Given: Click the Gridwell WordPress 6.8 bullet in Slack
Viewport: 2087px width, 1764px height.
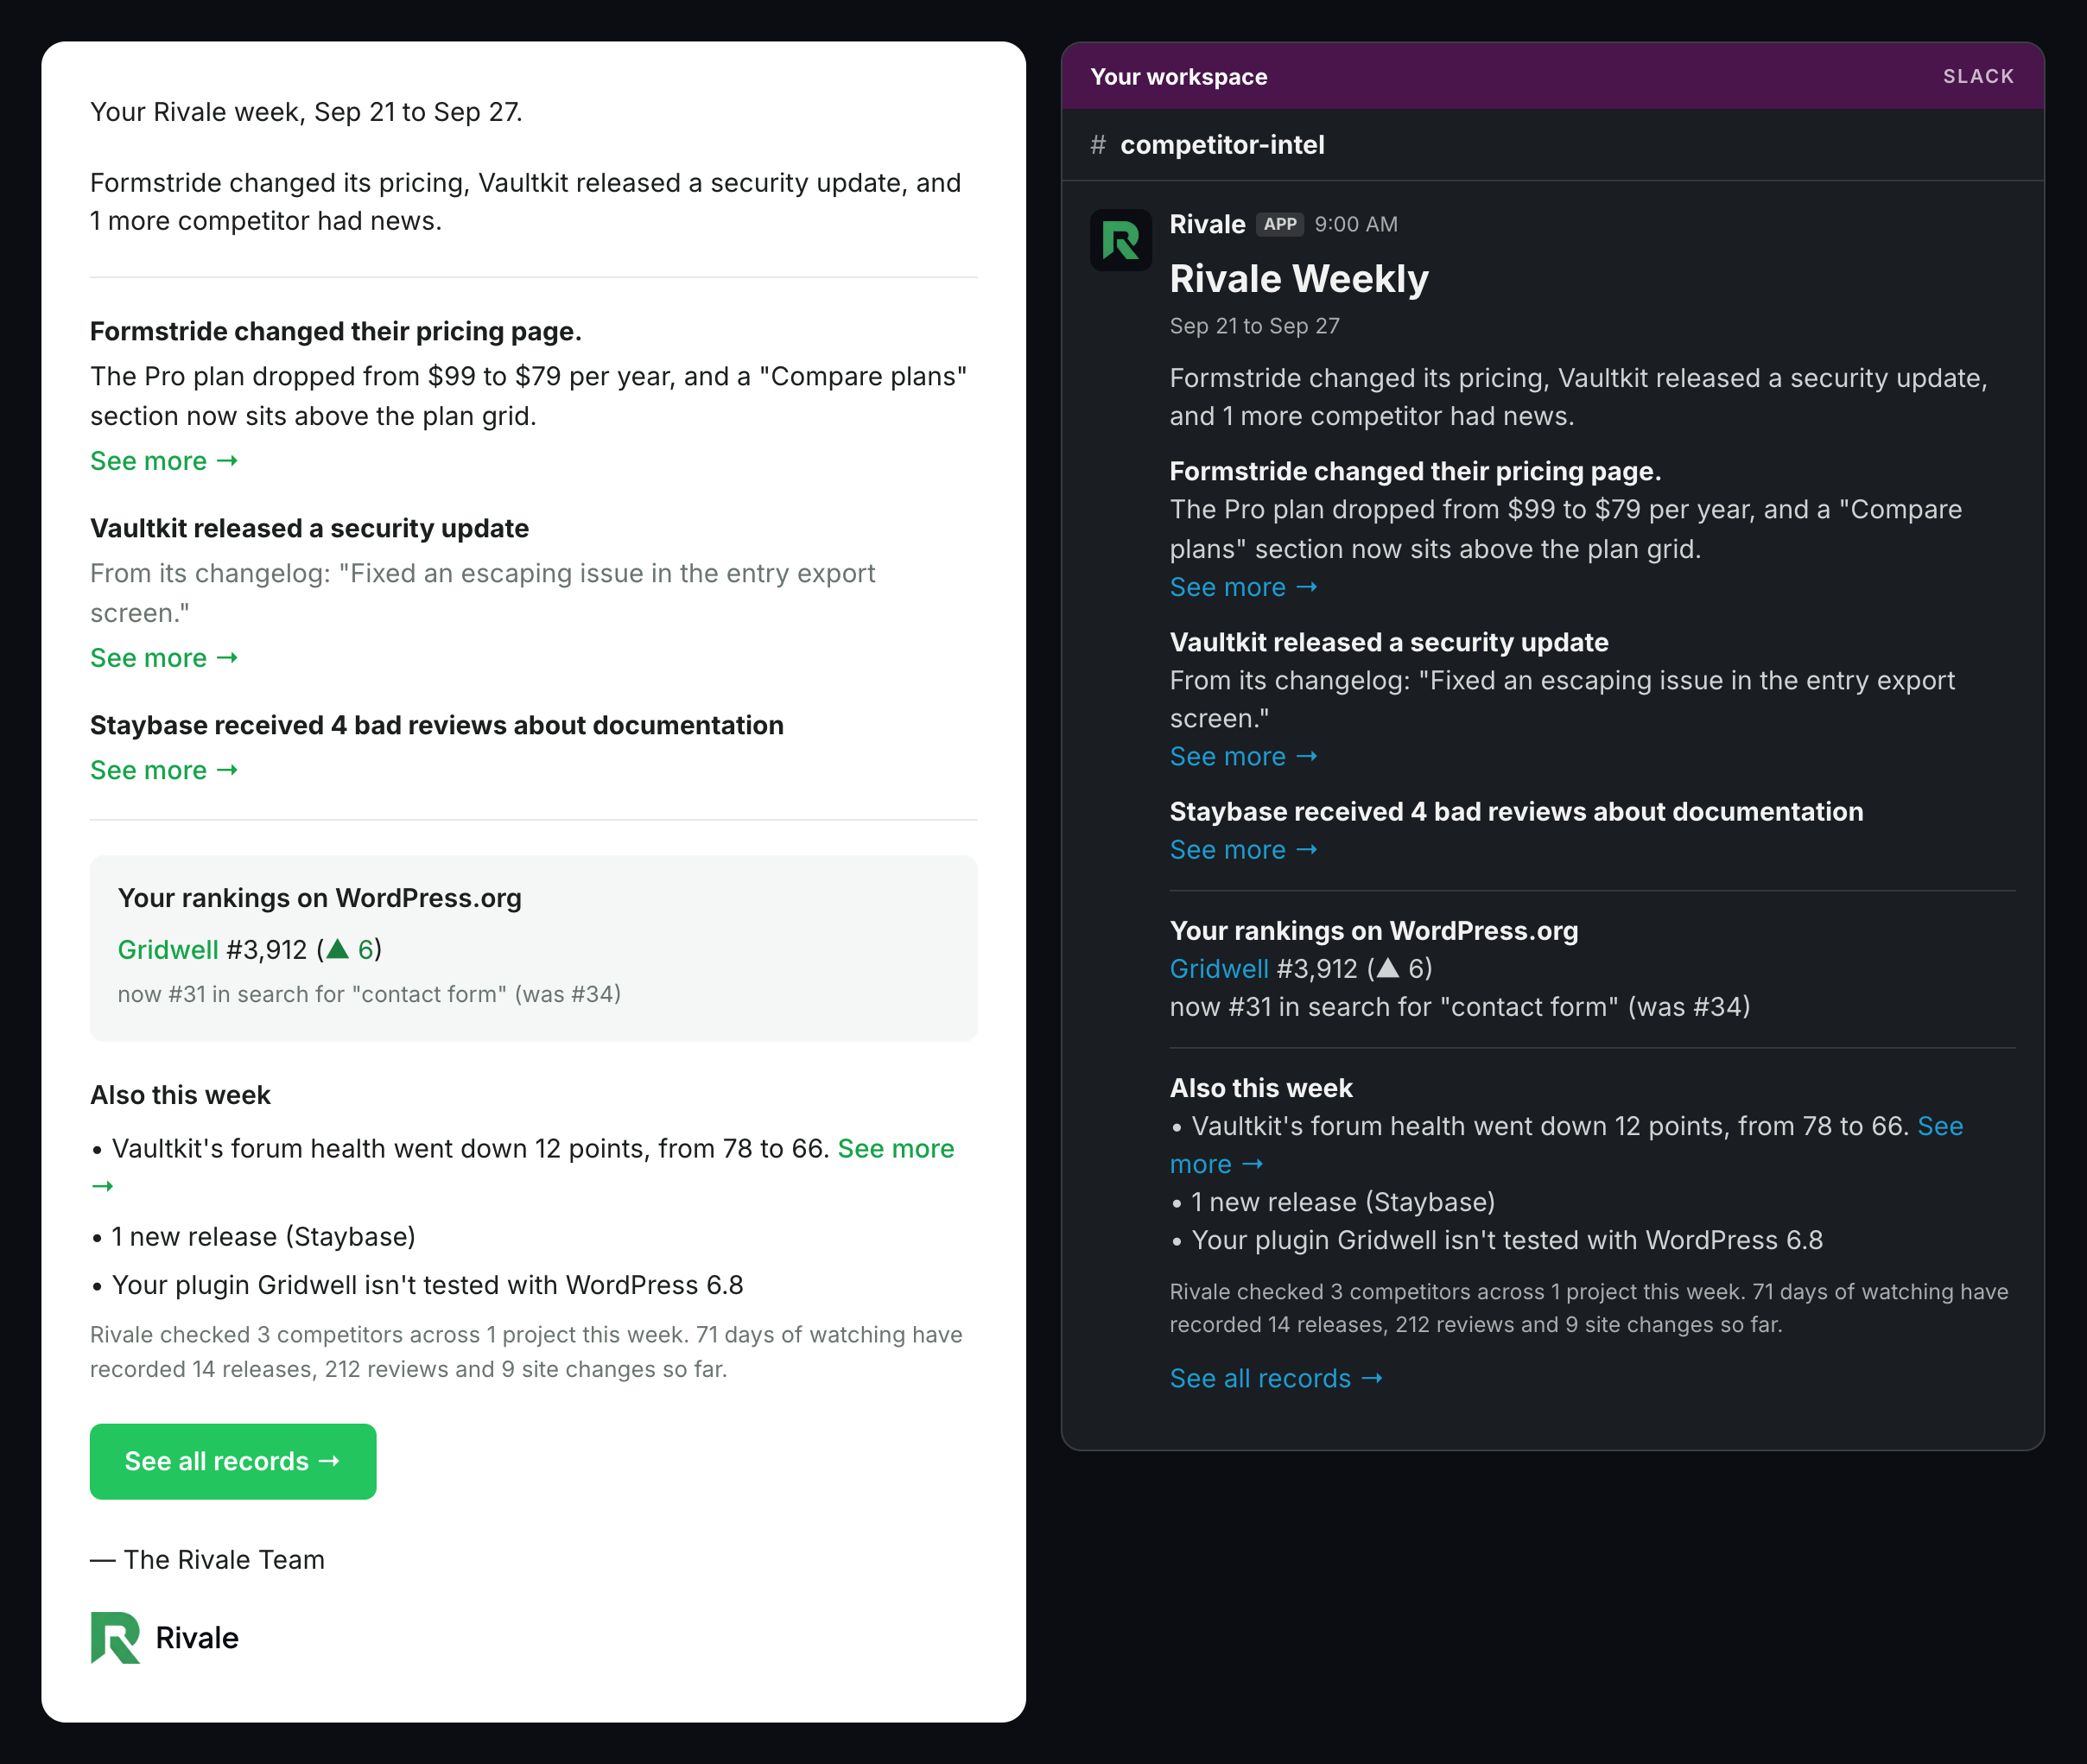Looking at the screenshot, I should [x=1497, y=1240].
